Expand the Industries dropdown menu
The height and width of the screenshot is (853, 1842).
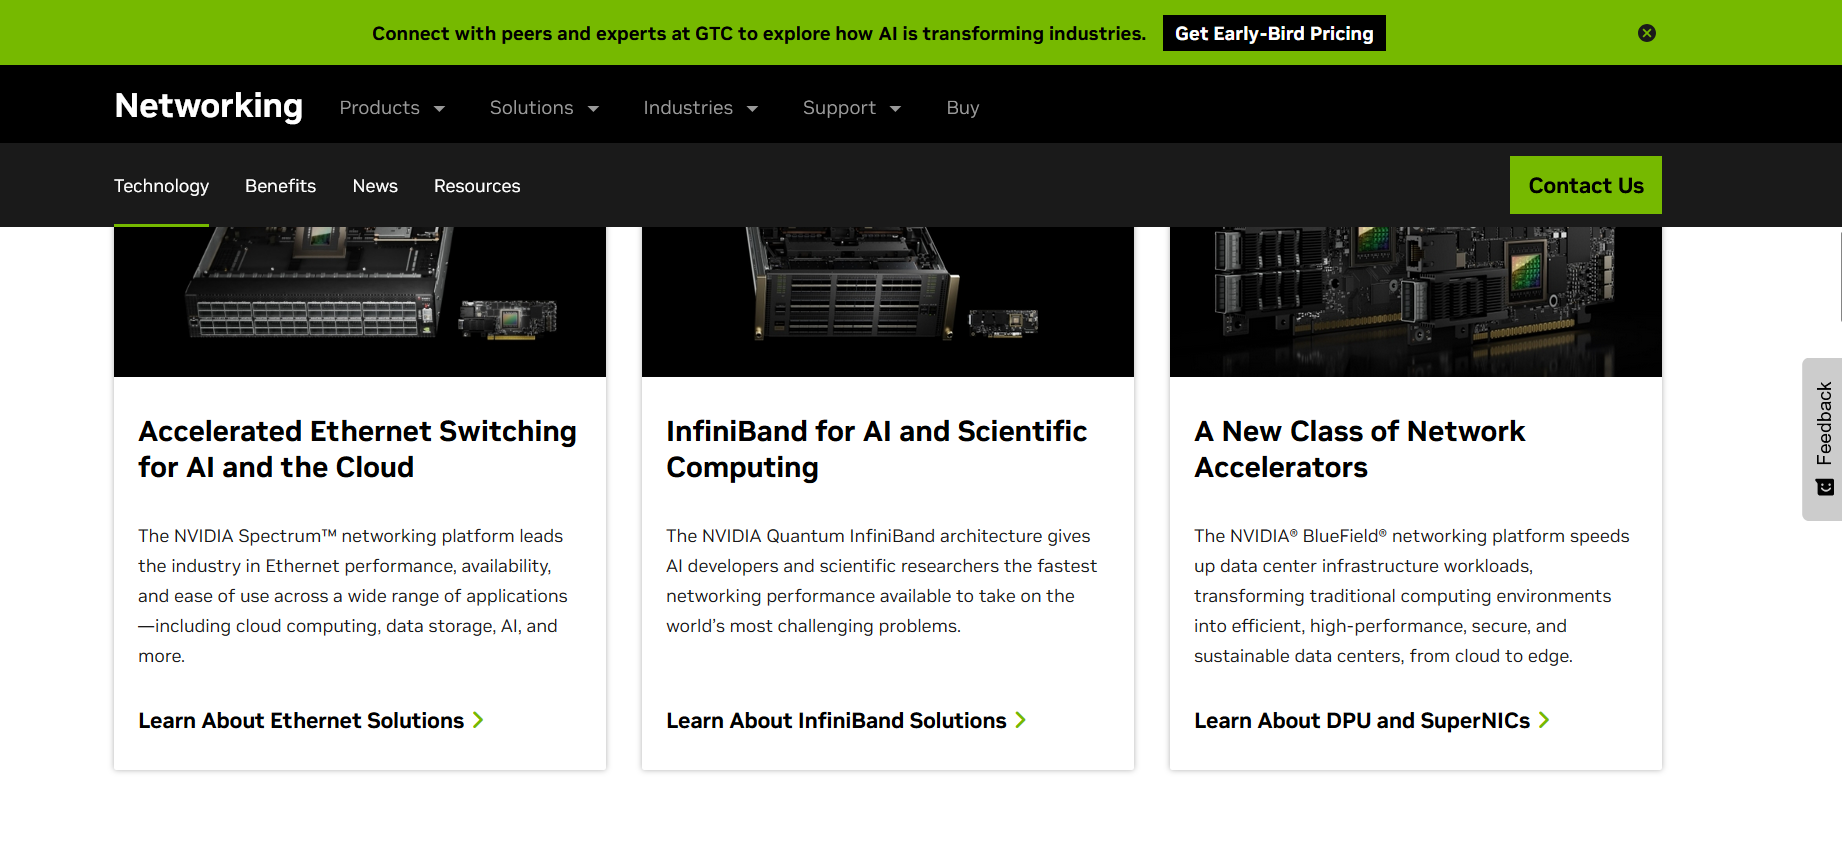tap(700, 108)
